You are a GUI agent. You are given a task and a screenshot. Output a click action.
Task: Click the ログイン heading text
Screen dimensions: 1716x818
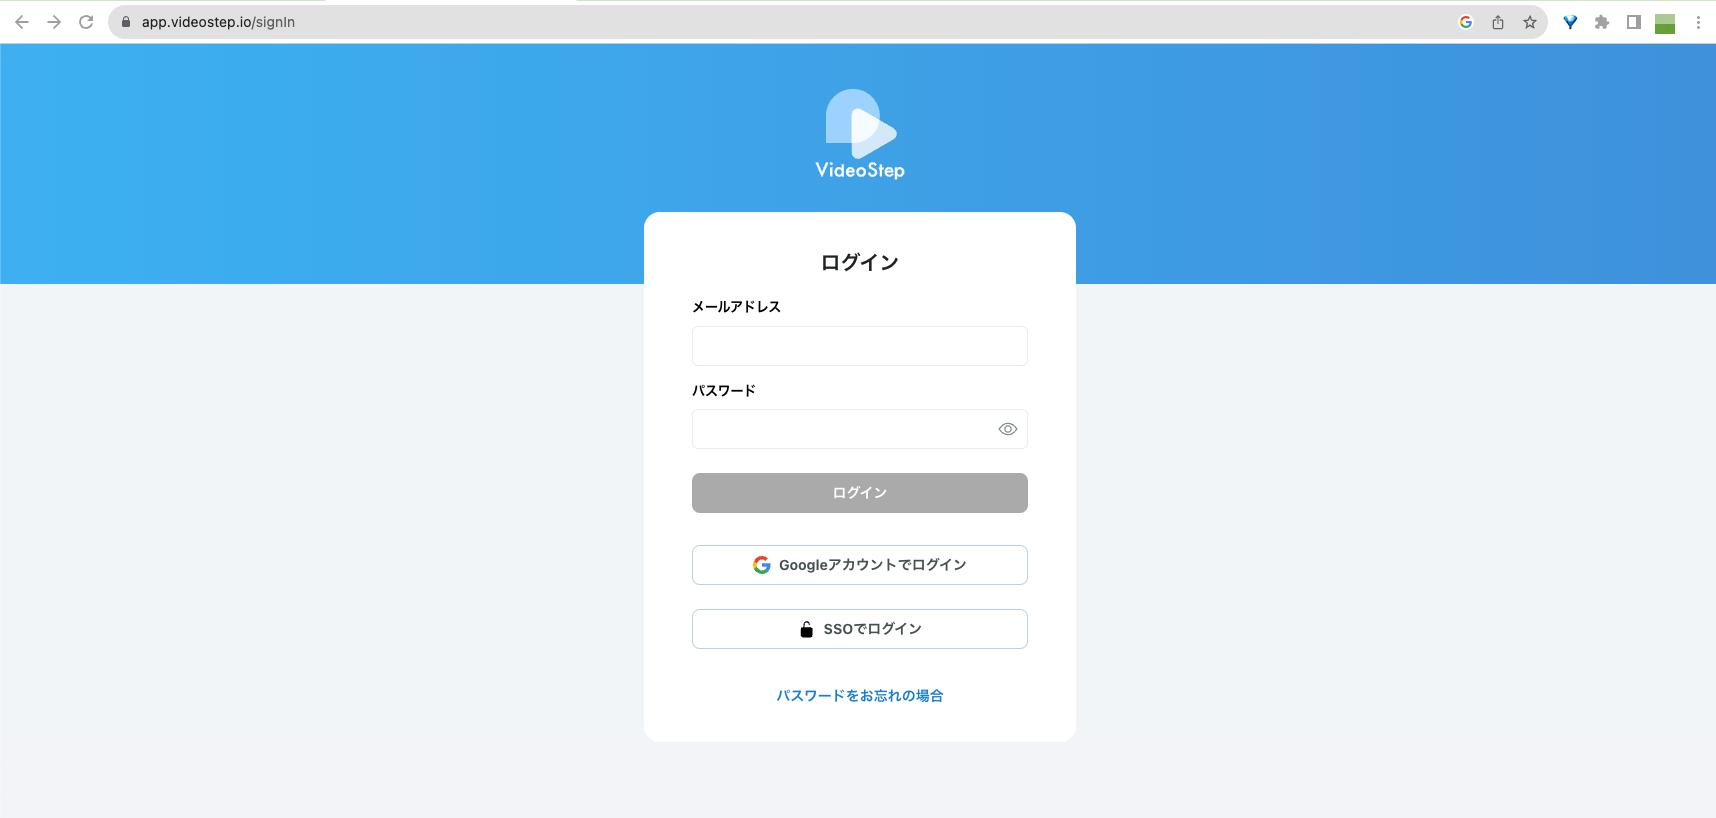[x=860, y=262]
